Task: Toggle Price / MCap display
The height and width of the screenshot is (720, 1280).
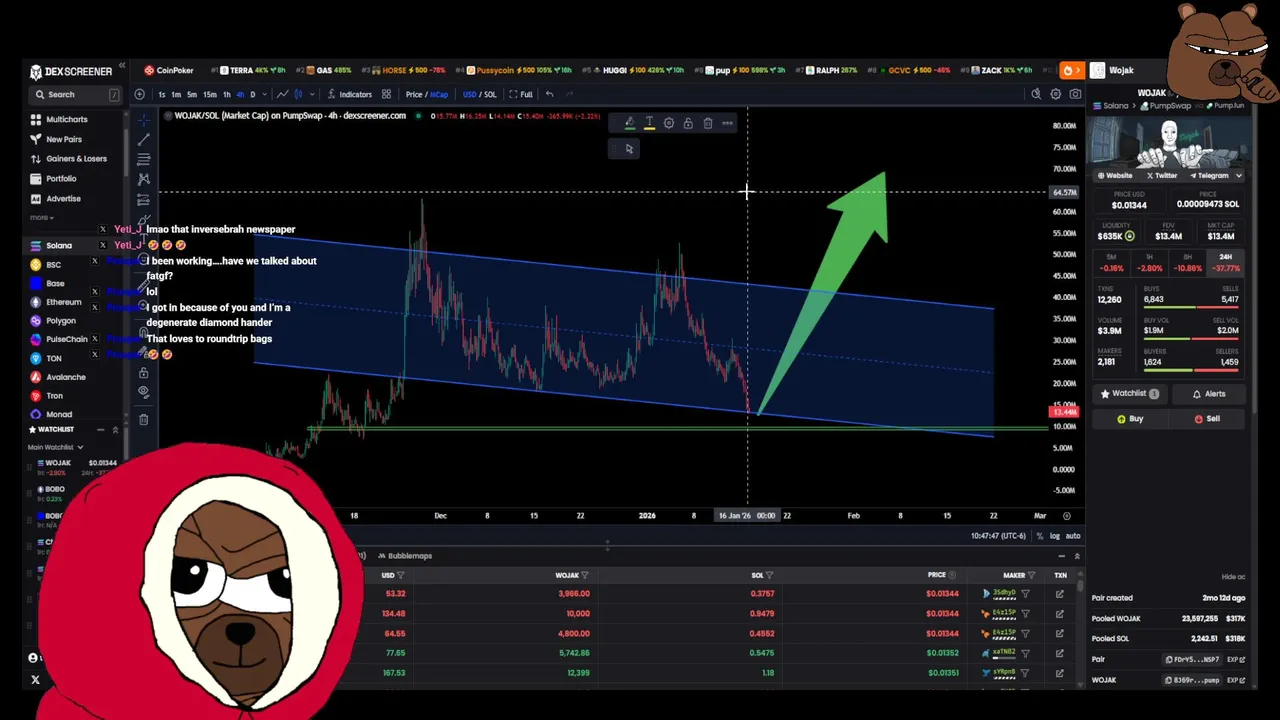Action: (x=427, y=94)
